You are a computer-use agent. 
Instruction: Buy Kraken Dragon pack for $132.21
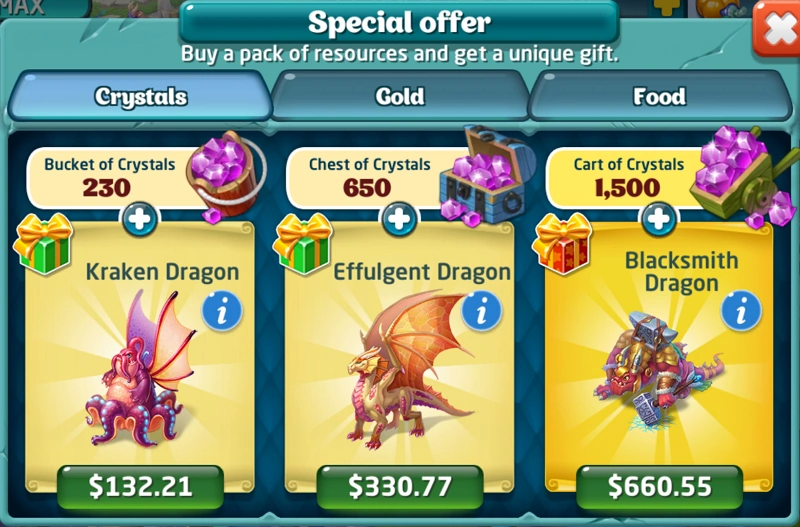click(140, 486)
